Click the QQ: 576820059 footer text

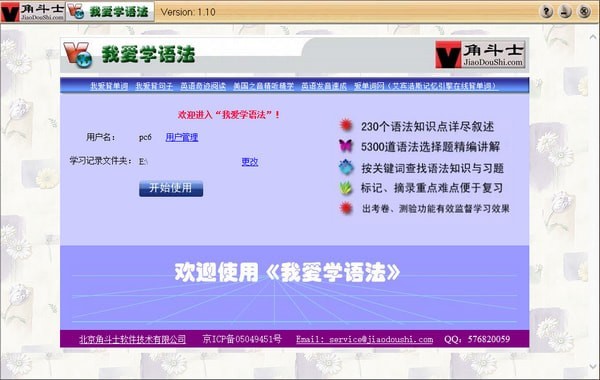[x=477, y=339]
